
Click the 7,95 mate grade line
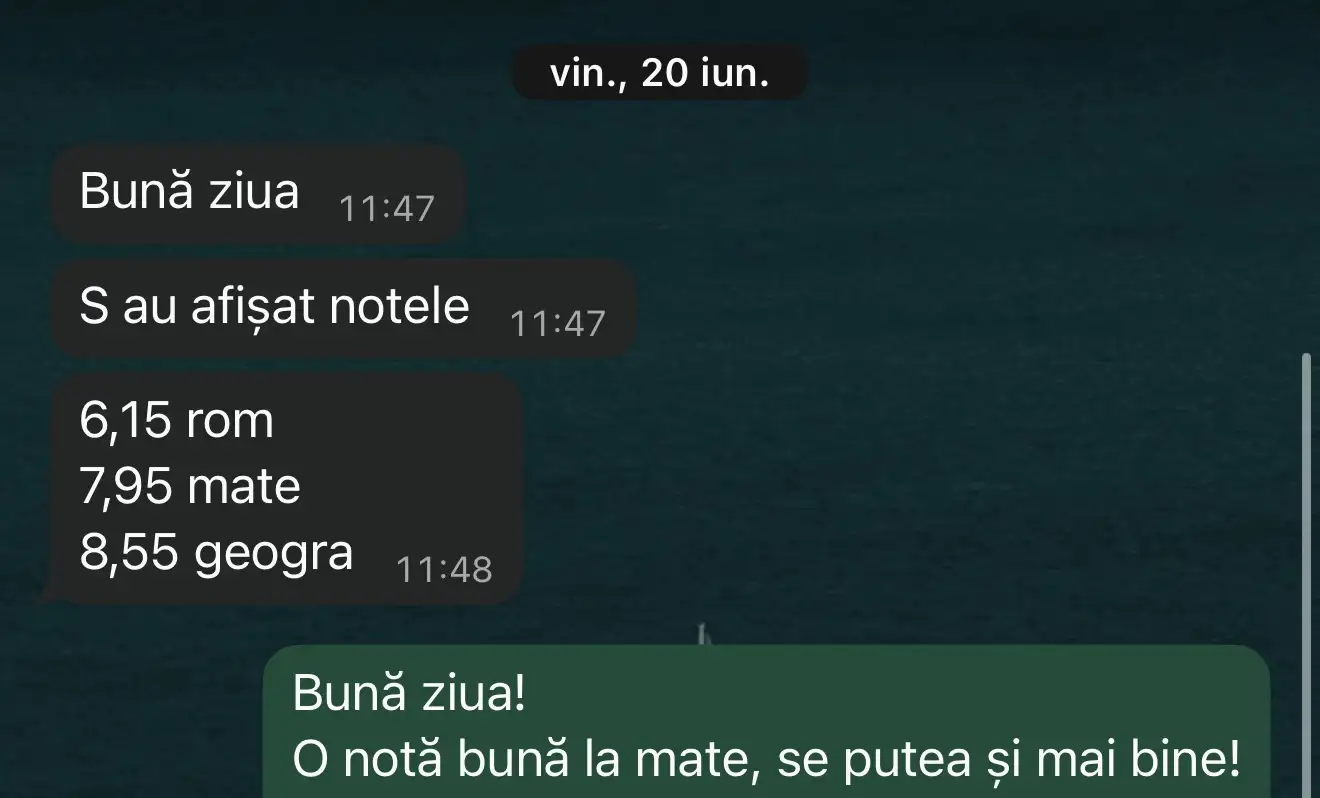(190, 487)
